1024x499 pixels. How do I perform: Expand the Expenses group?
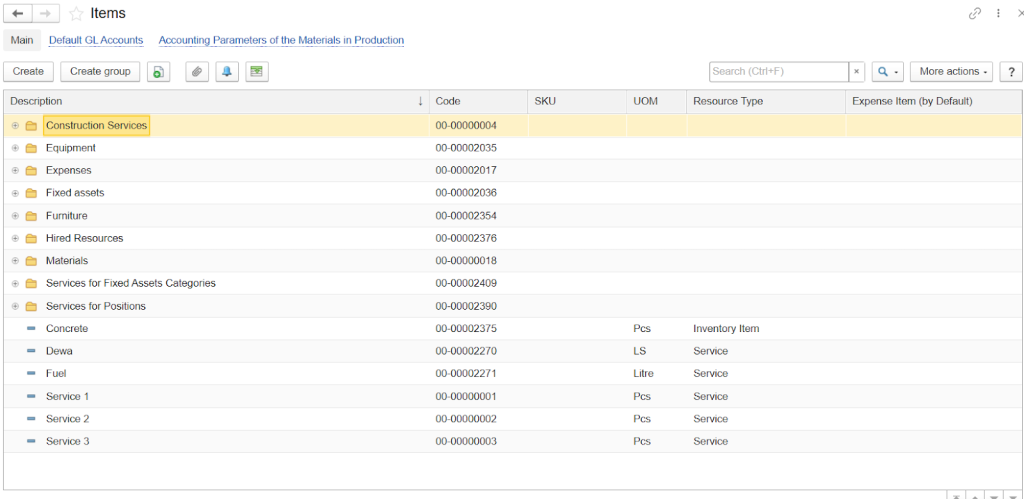pos(15,170)
